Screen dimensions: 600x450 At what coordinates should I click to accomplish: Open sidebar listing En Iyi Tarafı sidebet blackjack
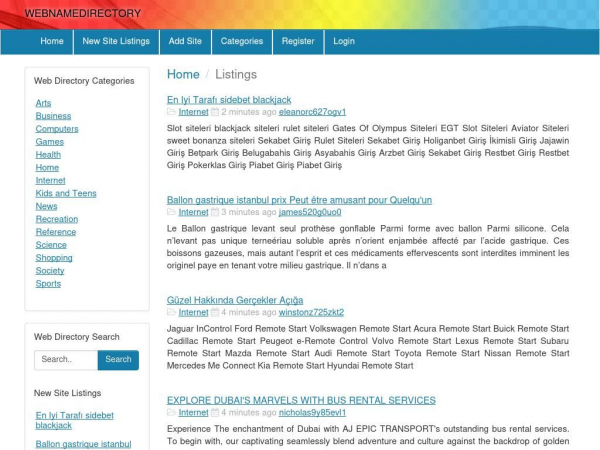click(75, 421)
